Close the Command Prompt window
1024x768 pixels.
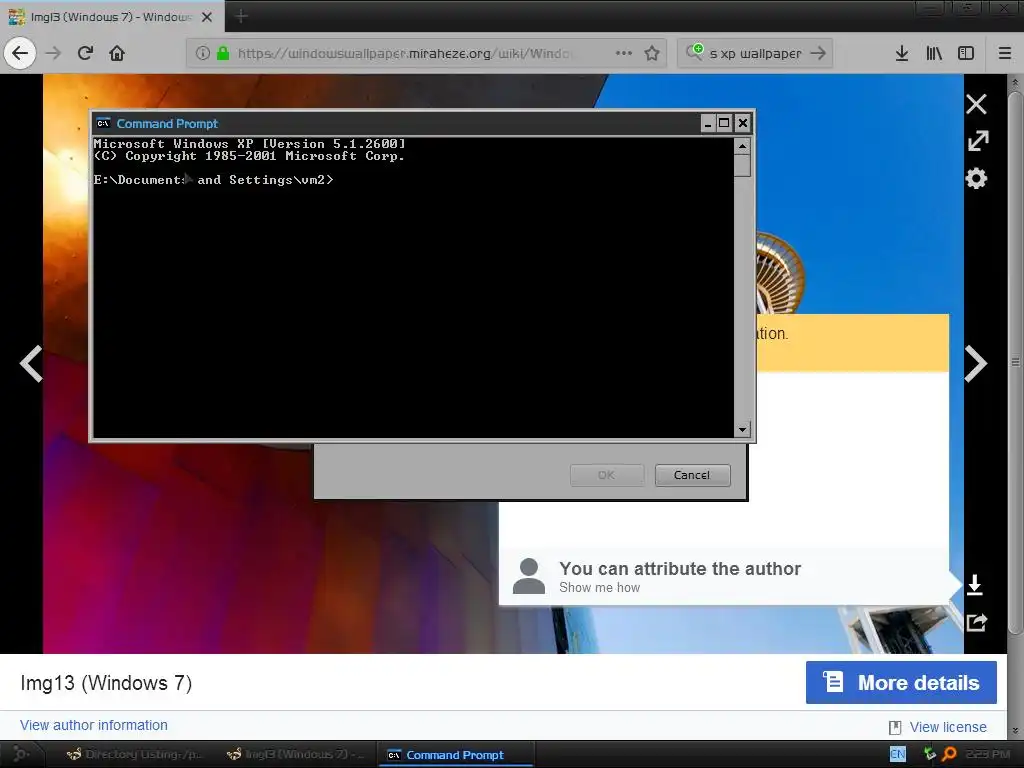pos(743,123)
